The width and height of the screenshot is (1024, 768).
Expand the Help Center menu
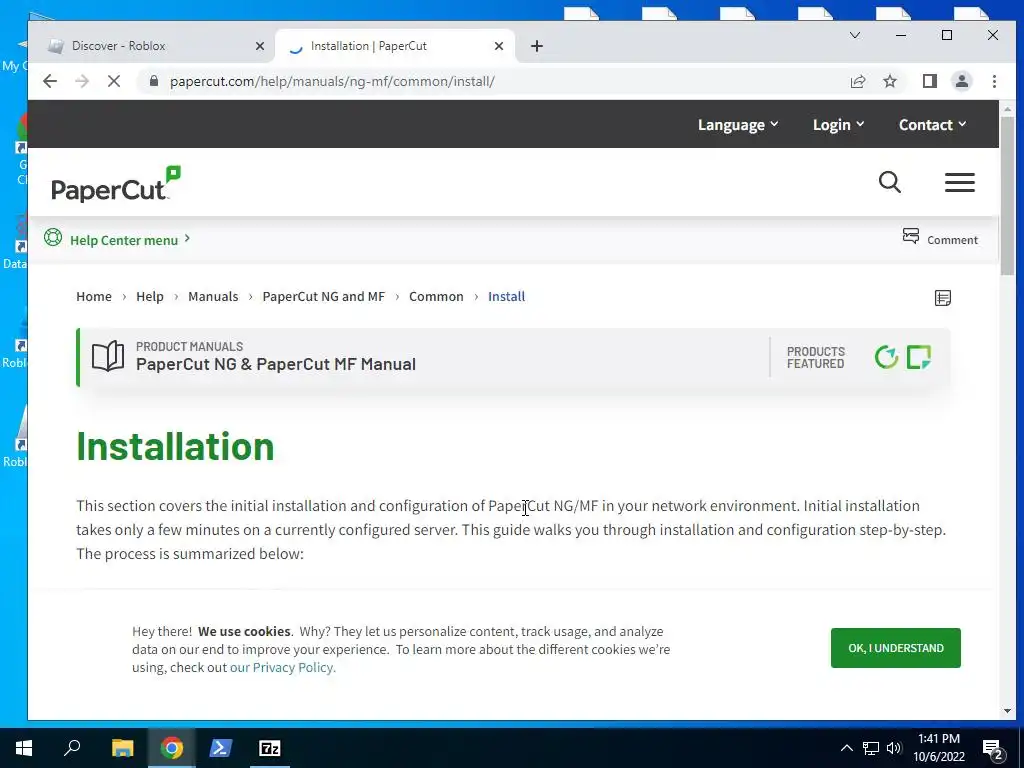coord(130,240)
